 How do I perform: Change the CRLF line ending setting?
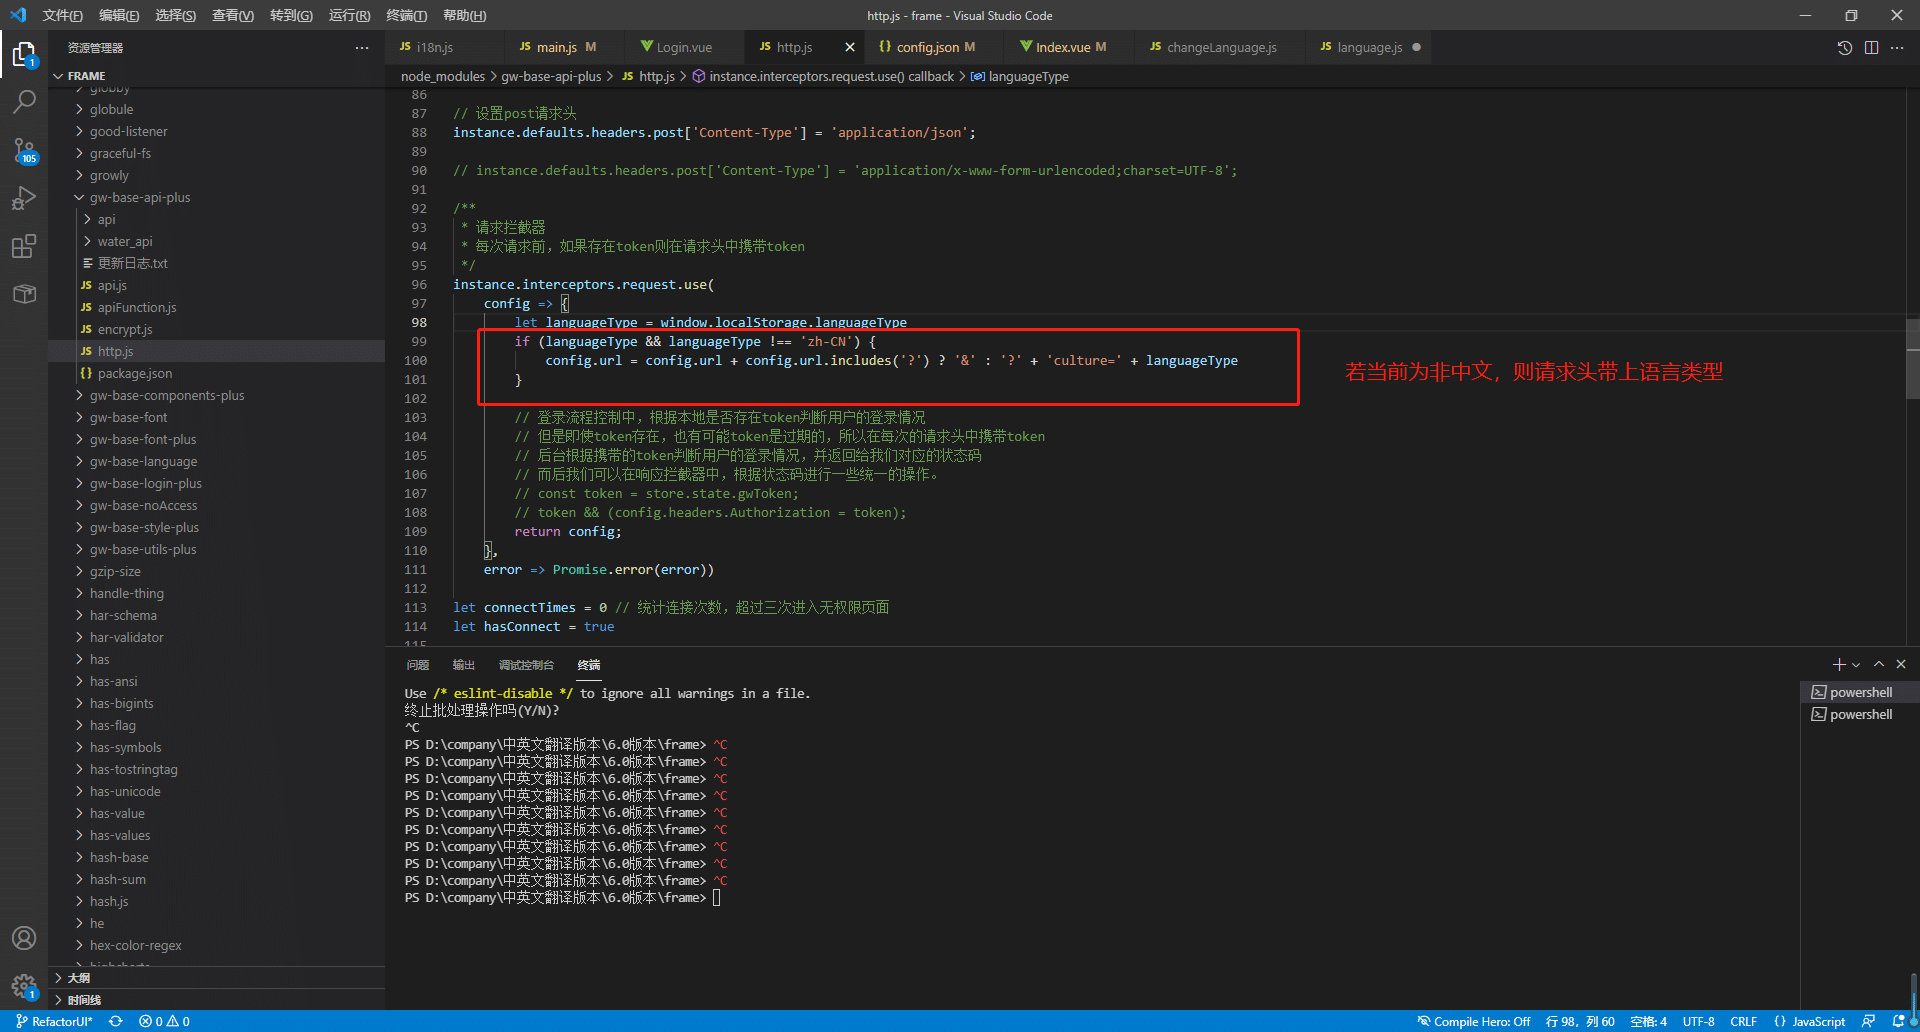pyautogui.click(x=1743, y=1021)
